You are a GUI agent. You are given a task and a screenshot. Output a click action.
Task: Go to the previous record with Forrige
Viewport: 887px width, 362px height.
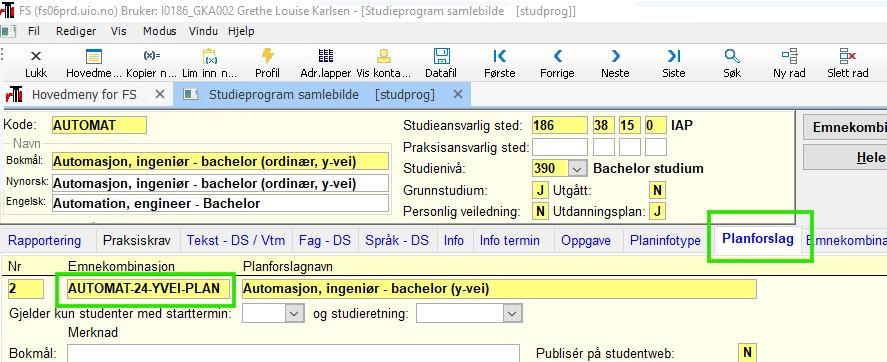click(x=557, y=63)
